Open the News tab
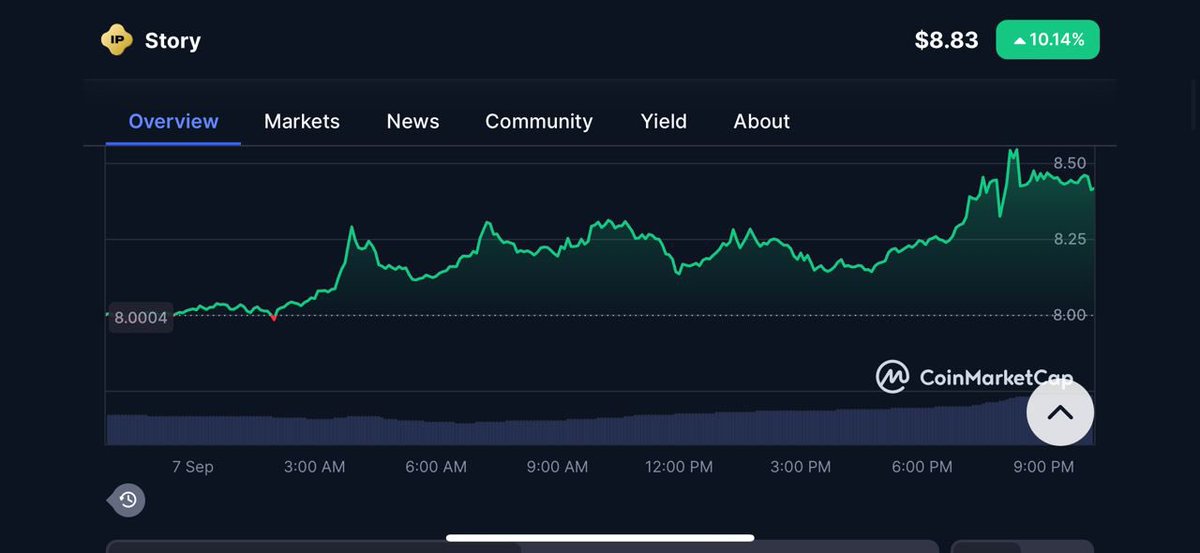The height and width of the screenshot is (553, 1200). pyautogui.click(x=413, y=121)
